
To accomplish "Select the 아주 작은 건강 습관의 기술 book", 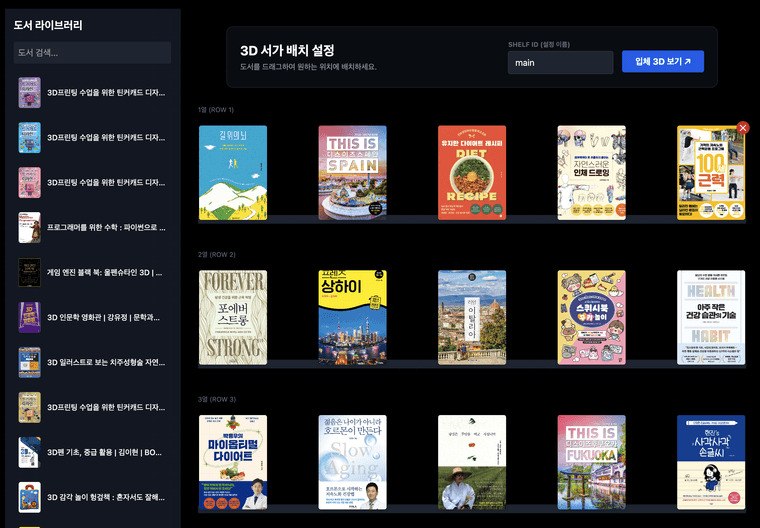I will click(711, 316).
